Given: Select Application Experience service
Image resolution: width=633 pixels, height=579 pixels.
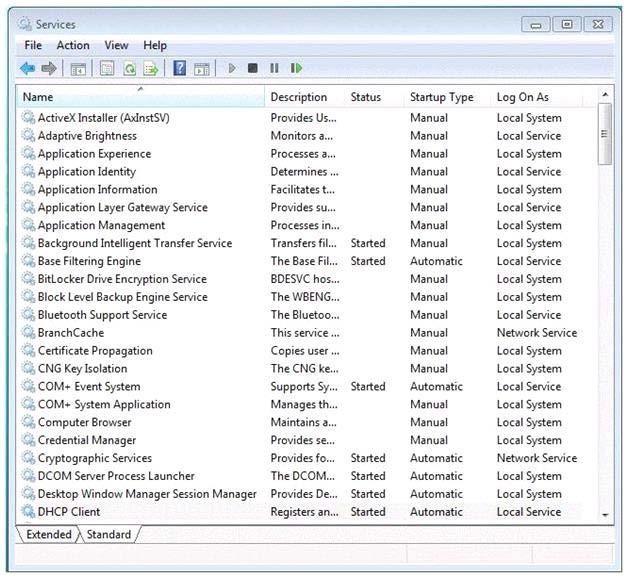Looking at the screenshot, I should tap(94, 153).
